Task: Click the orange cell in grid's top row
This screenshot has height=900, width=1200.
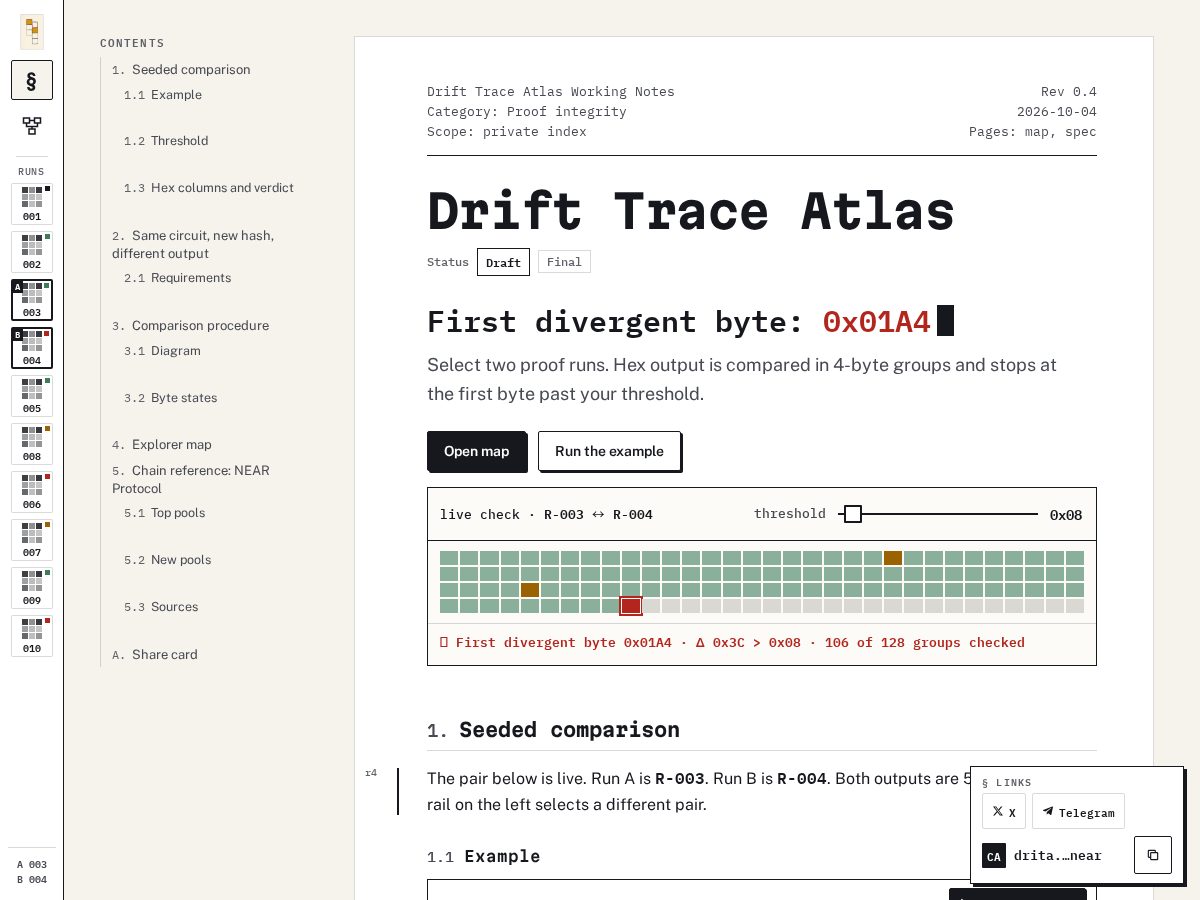Action: pos(893,558)
